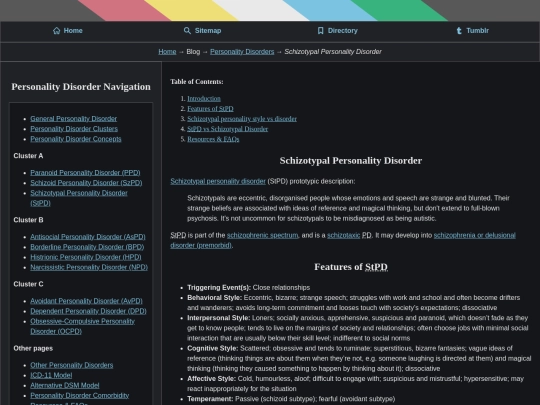Image resolution: width=540 pixels, height=405 pixels.
Task: Click the Behavioral Style label
Action: pyautogui.click(x=215, y=298)
